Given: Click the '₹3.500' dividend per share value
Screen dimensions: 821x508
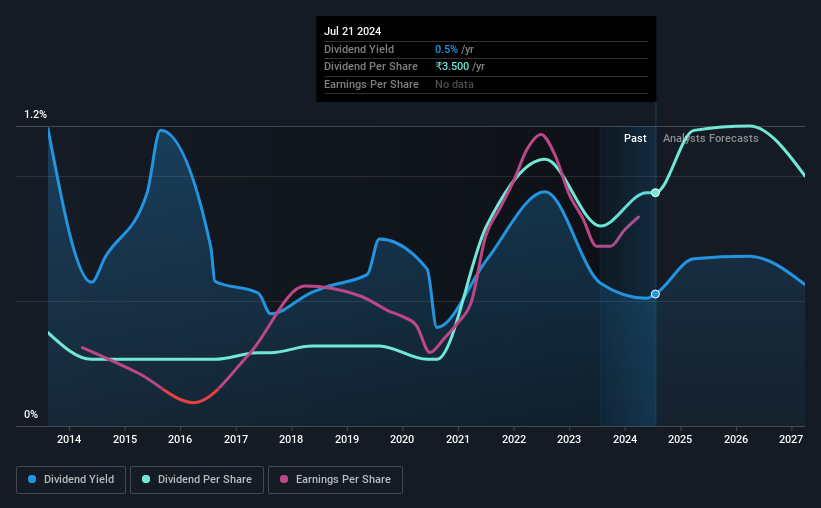Looking at the screenshot, I should point(452,67).
